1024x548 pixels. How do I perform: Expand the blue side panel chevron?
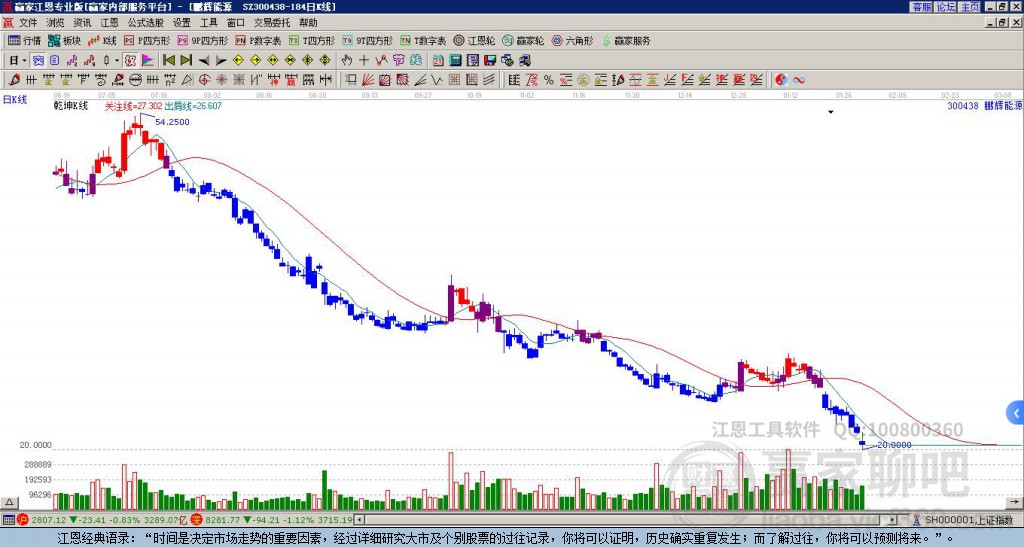(x=1016, y=413)
